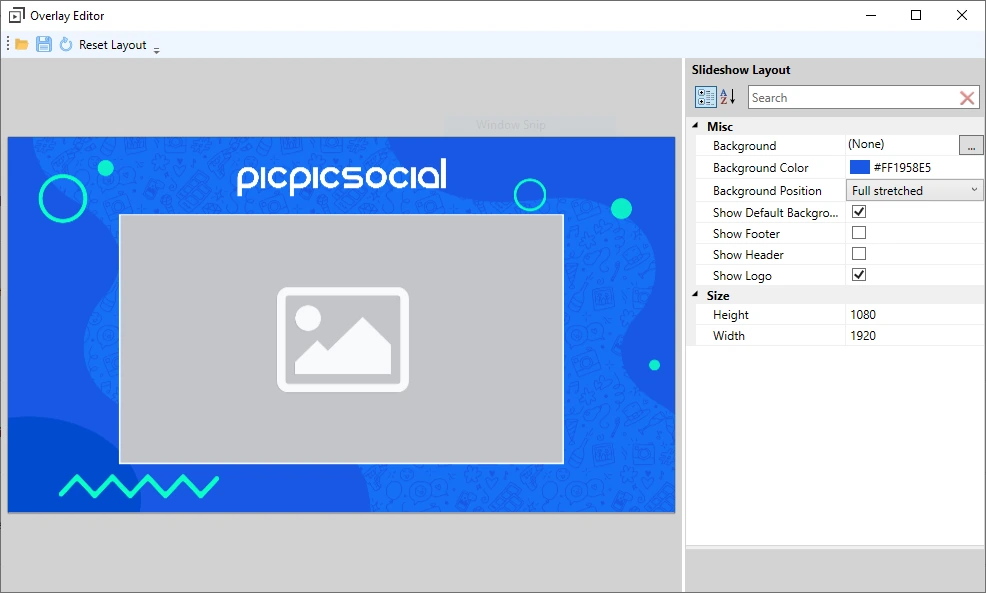Select the gray image placeholder in the canvas
The height and width of the screenshot is (593, 986).
pyautogui.click(x=341, y=339)
